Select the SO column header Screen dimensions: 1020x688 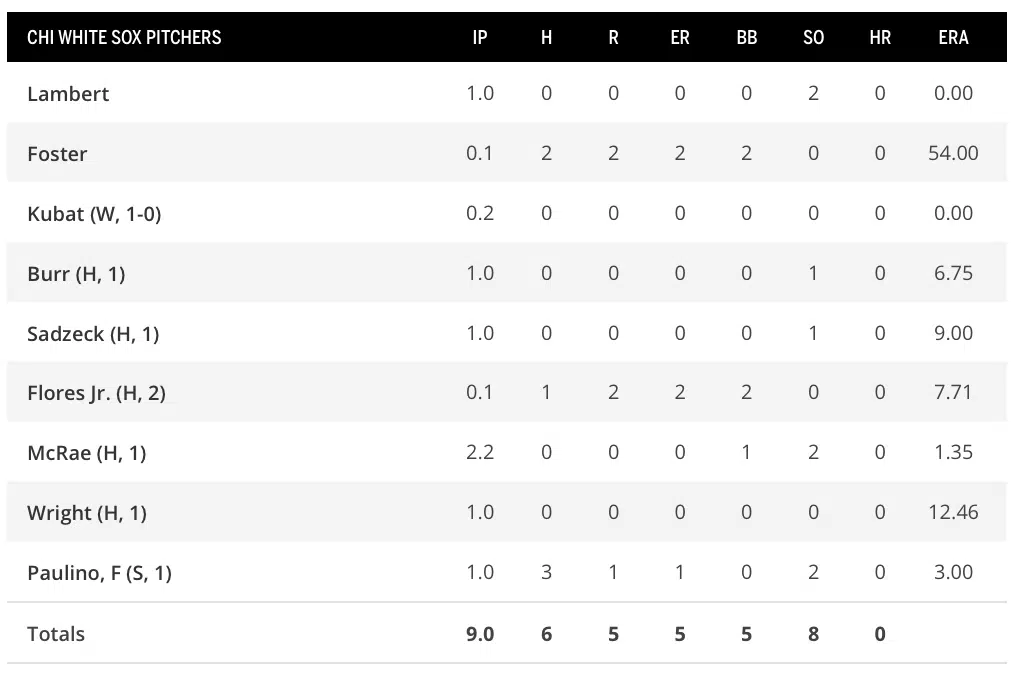tap(813, 38)
